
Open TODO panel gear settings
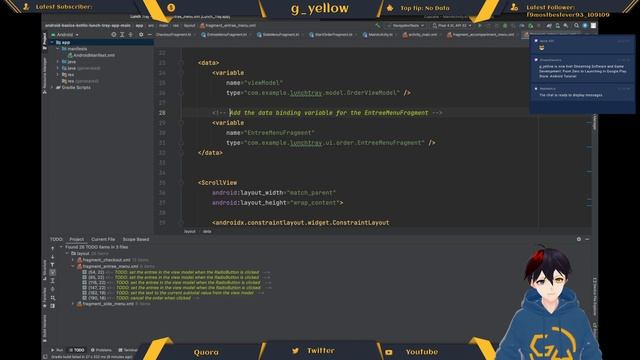coord(579,239)
